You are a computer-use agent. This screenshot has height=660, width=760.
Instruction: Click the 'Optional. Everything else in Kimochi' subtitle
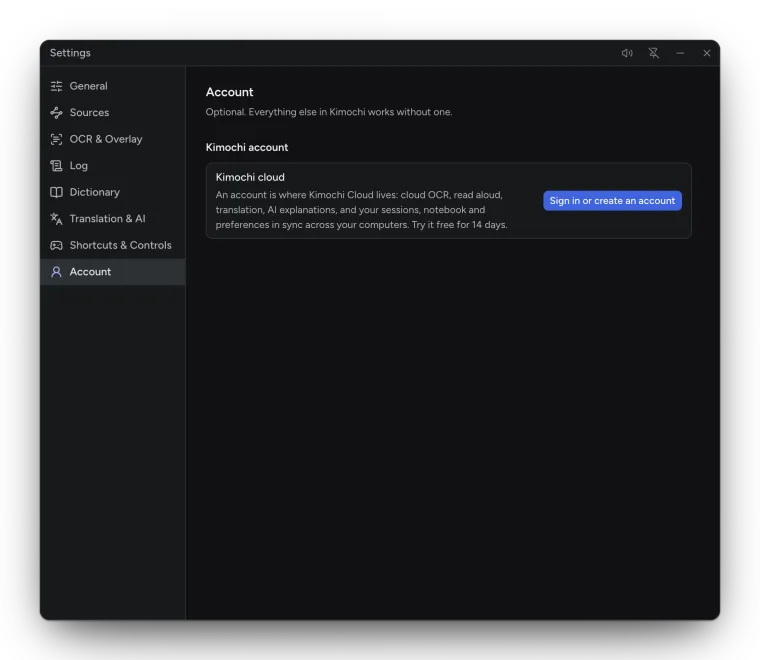[329, 112]
